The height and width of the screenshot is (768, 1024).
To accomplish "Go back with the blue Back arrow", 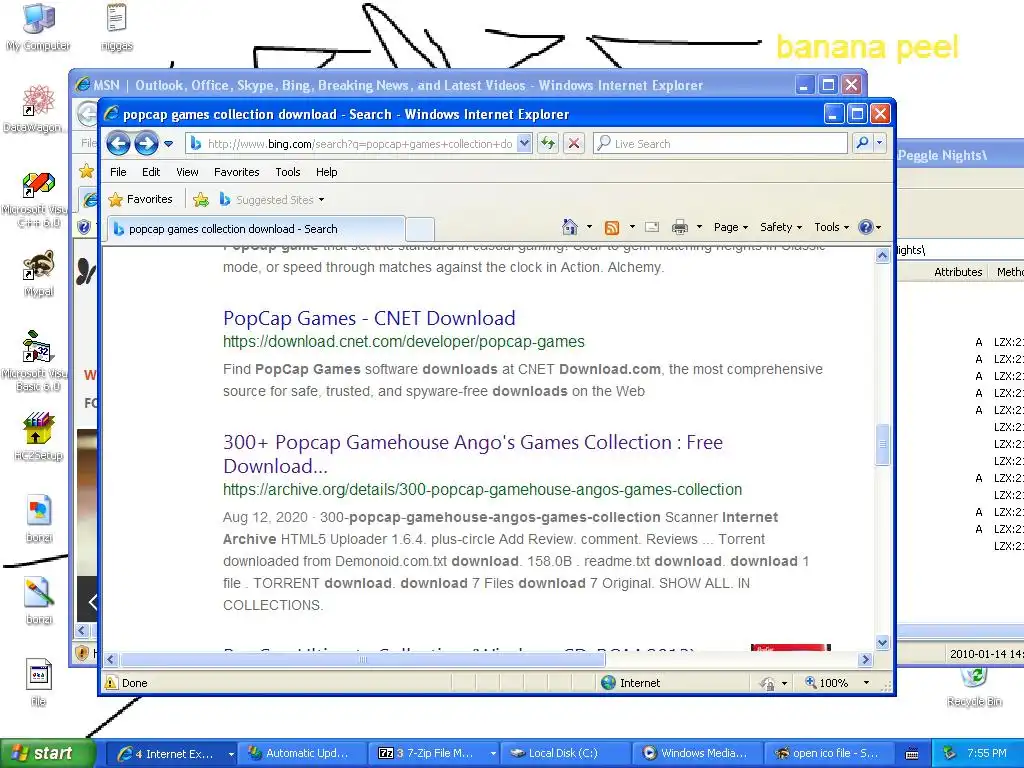I will tap(118, 143).
